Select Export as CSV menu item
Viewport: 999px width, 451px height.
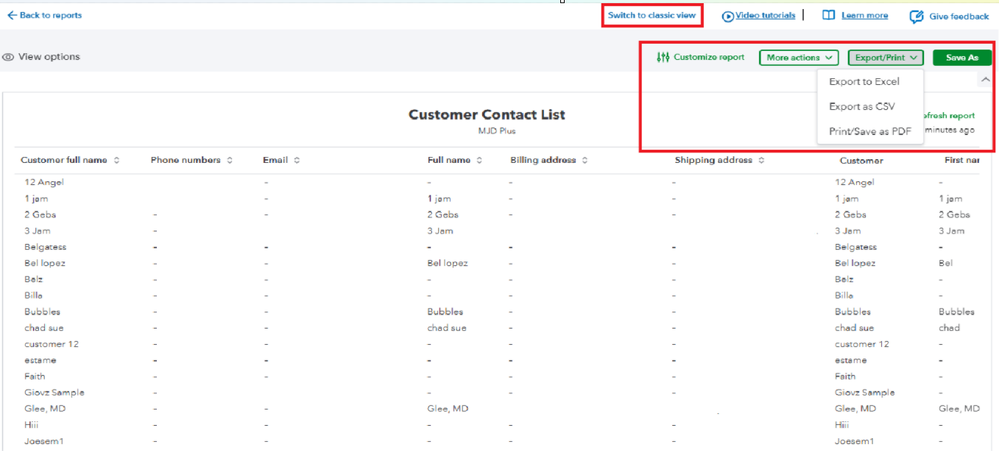pyautogui.click(x=861, y=106)
